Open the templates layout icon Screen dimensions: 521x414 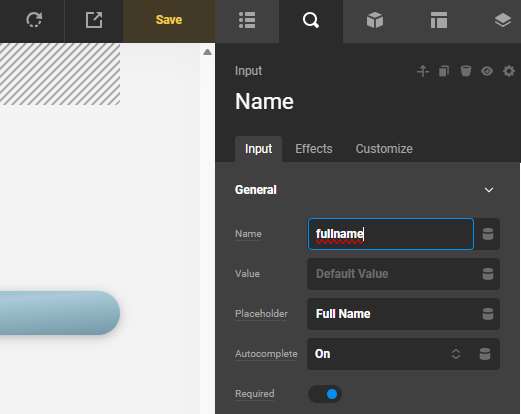click(439, 20)
